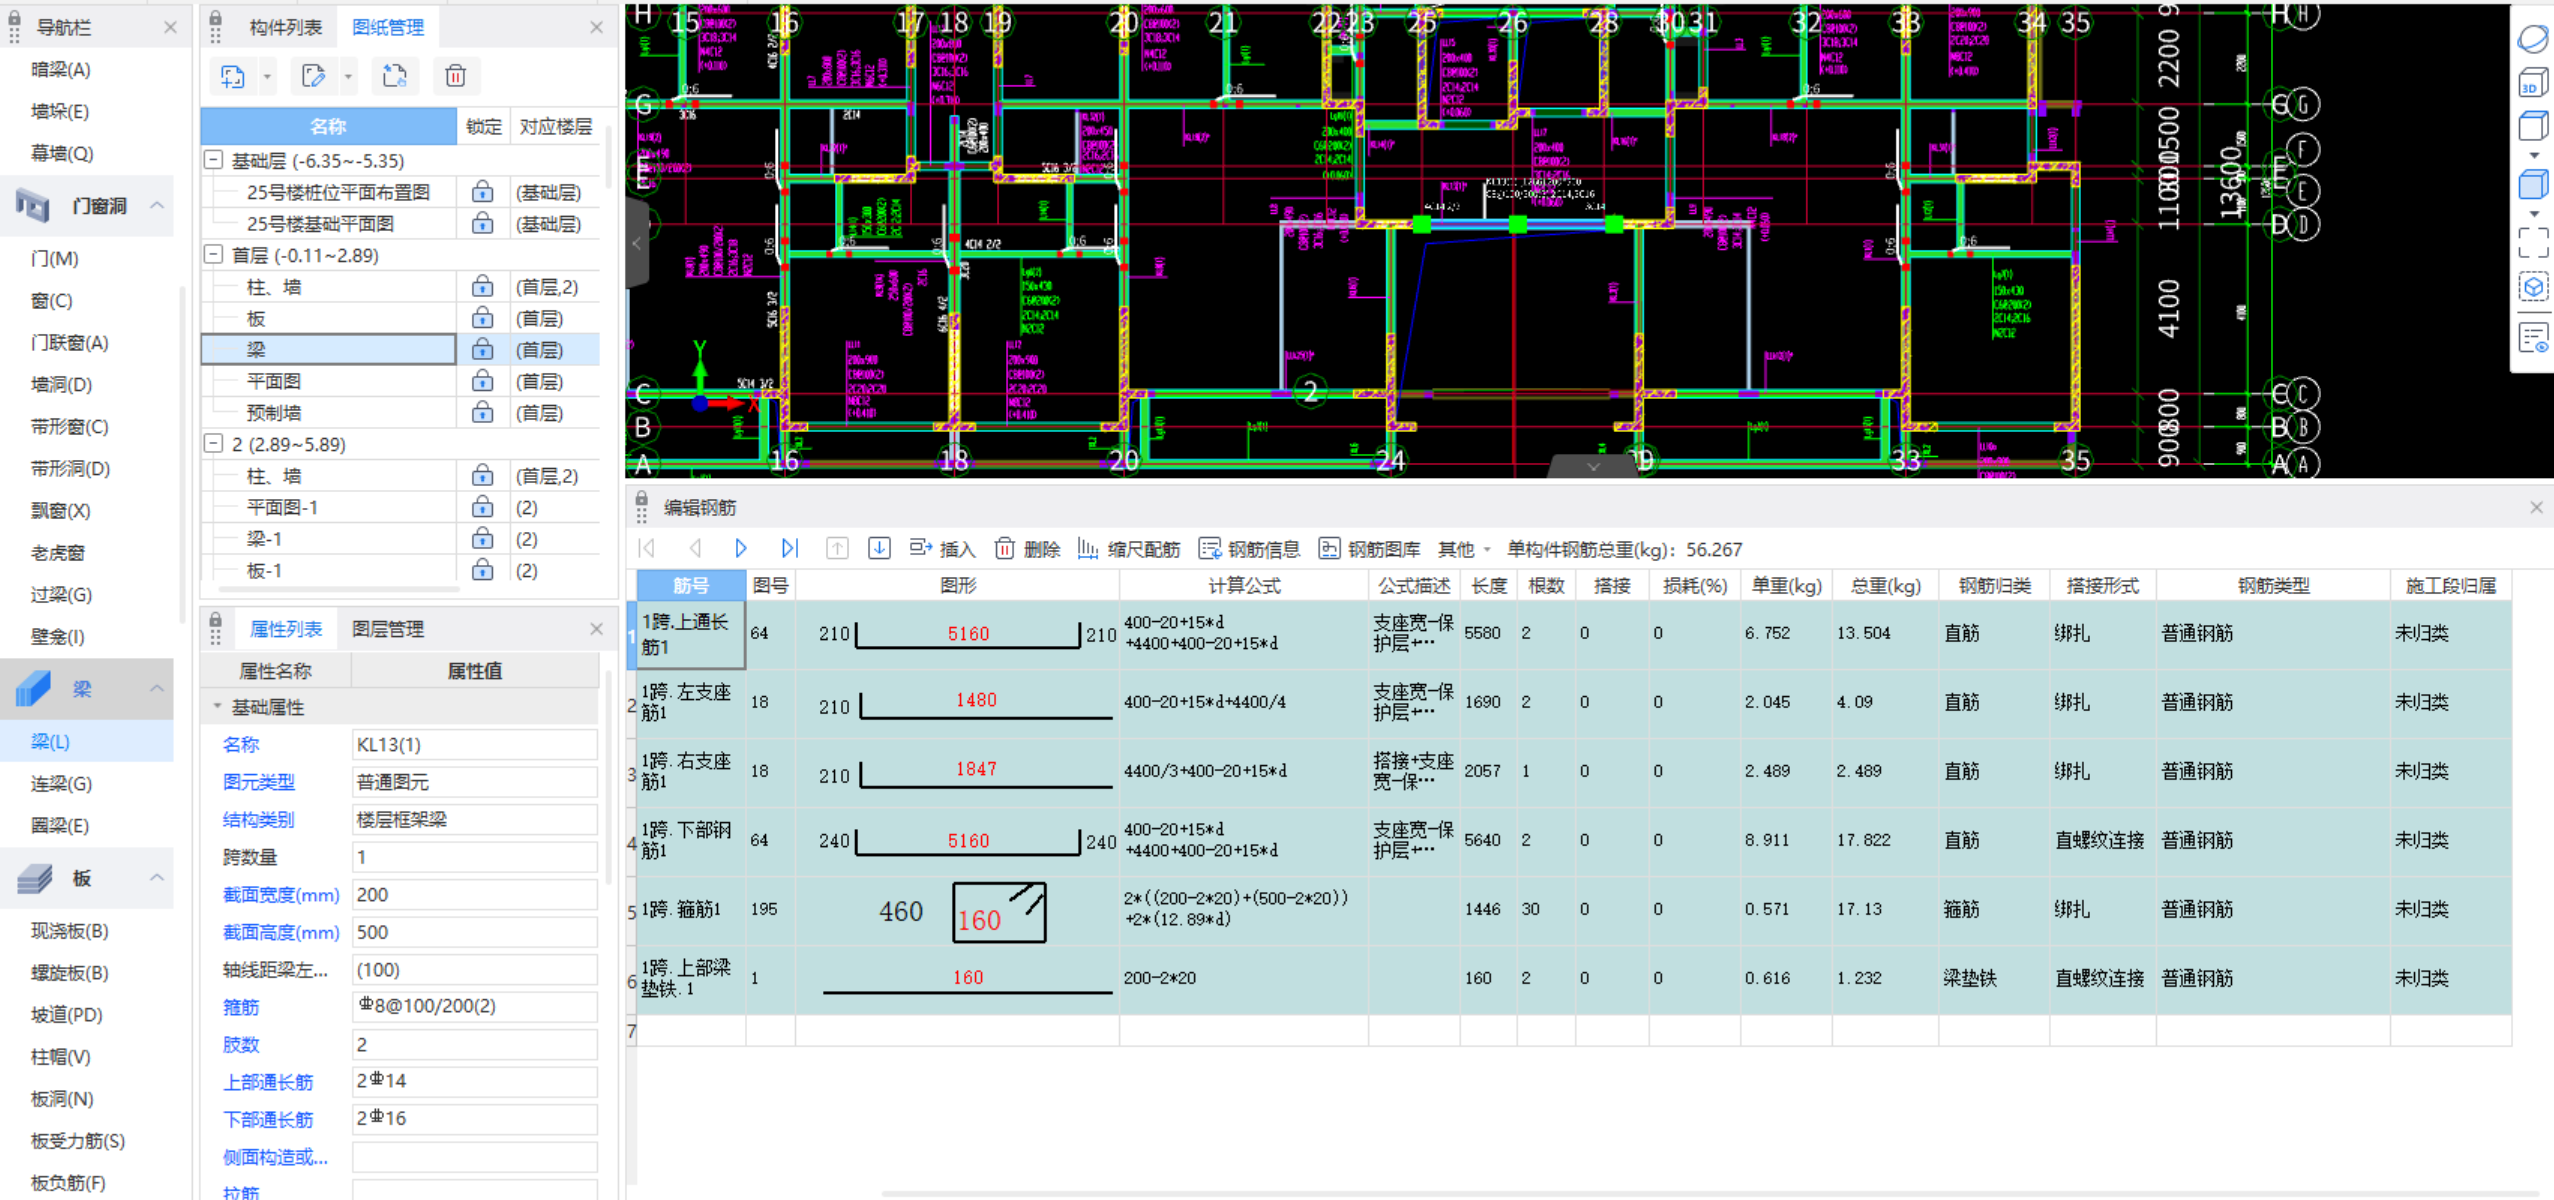
Task: Toggle lock for 25号楼桩位平面布置图
Action: pos(482,192)
